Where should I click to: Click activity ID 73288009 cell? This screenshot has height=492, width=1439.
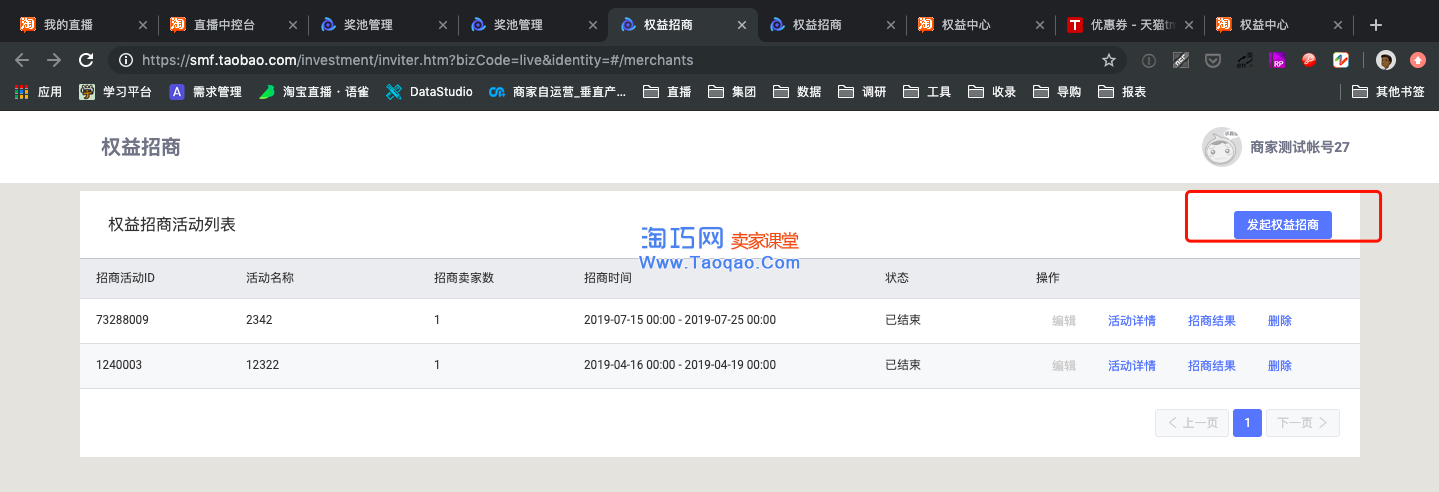click(x=122, y=321)
